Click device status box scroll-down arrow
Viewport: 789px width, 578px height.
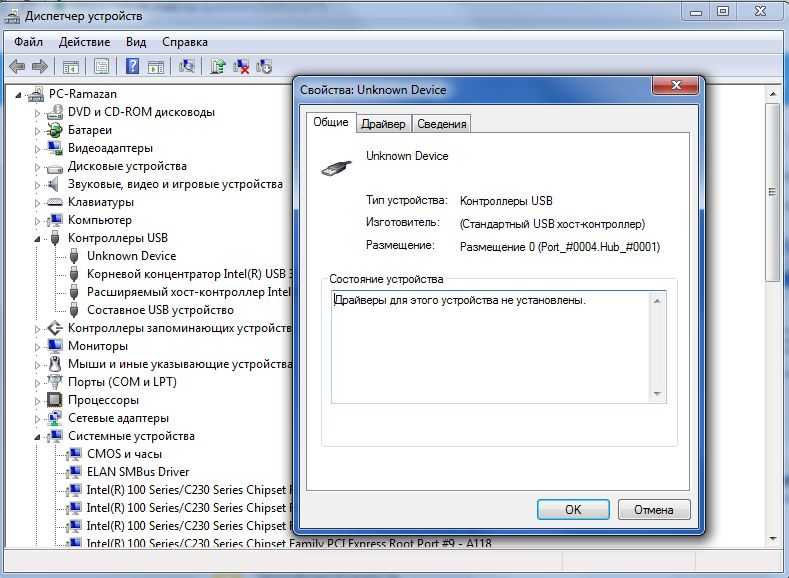pos(657,393)
